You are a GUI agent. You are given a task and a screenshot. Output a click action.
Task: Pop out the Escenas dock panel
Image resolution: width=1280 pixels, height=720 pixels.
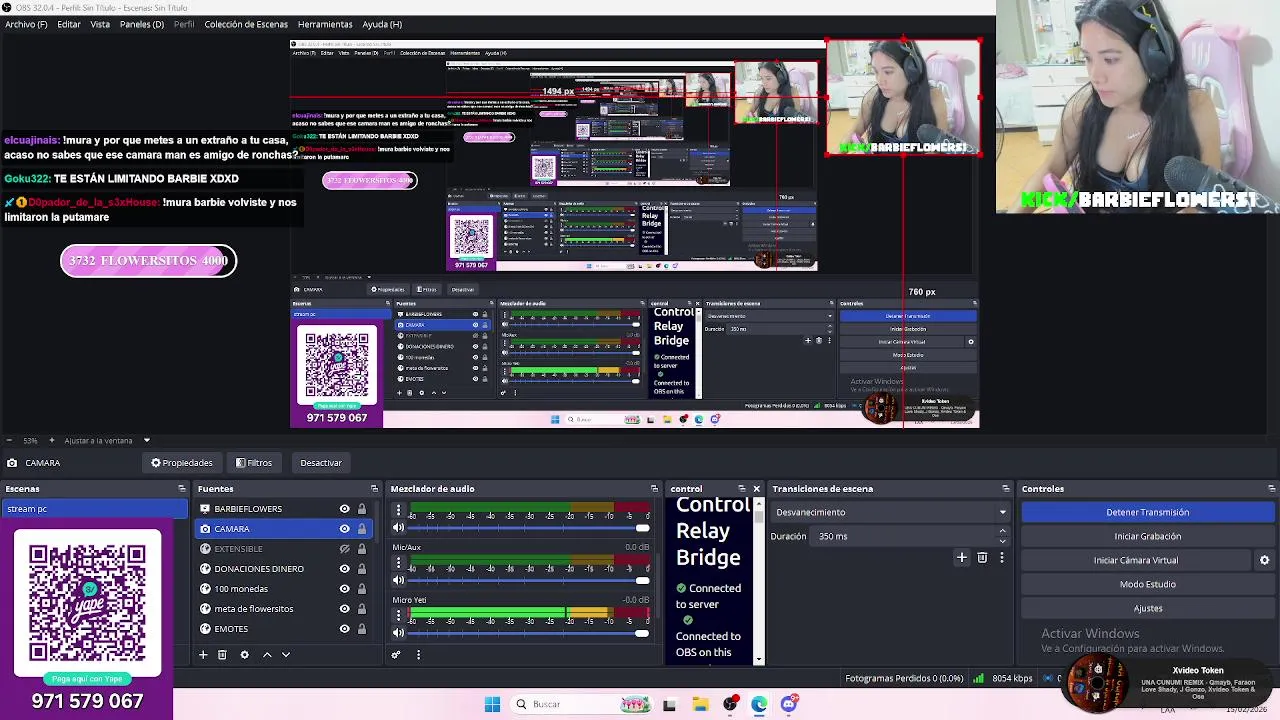(x=182, y=489)
